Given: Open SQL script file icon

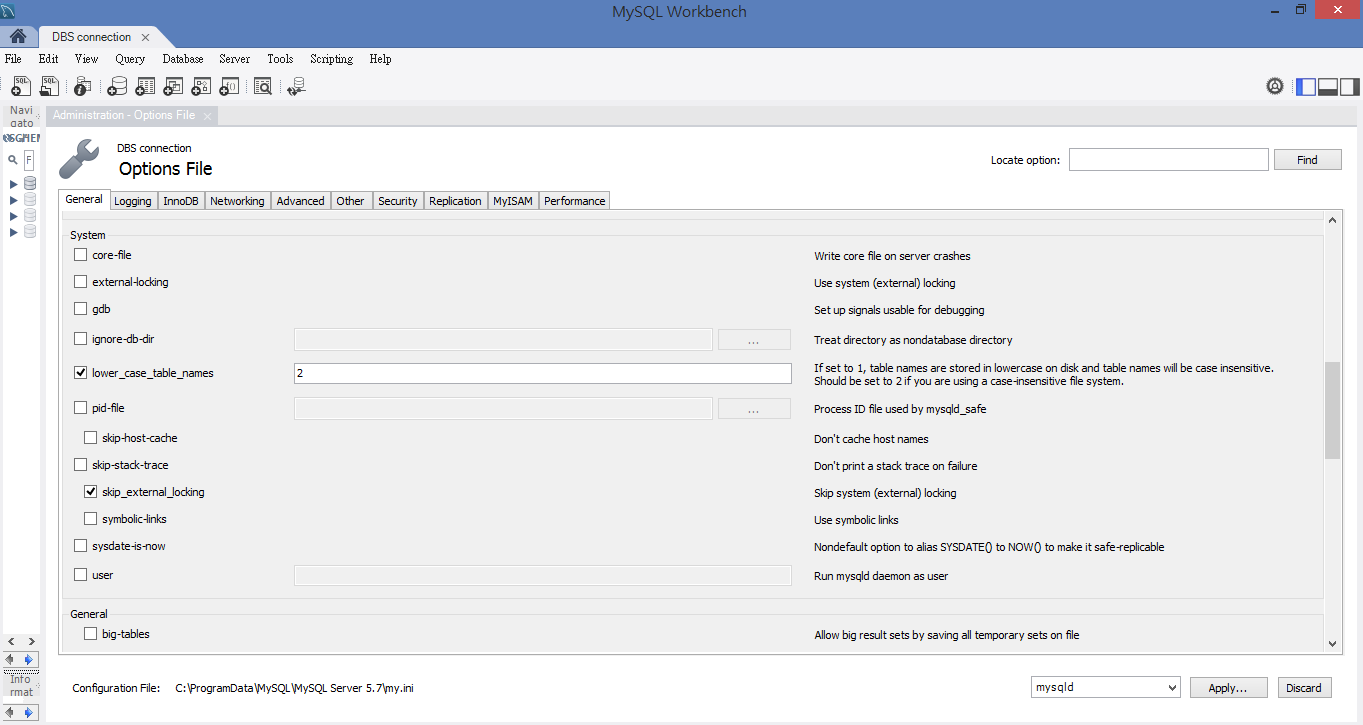Looking at the screenshot, I should 49,87.
